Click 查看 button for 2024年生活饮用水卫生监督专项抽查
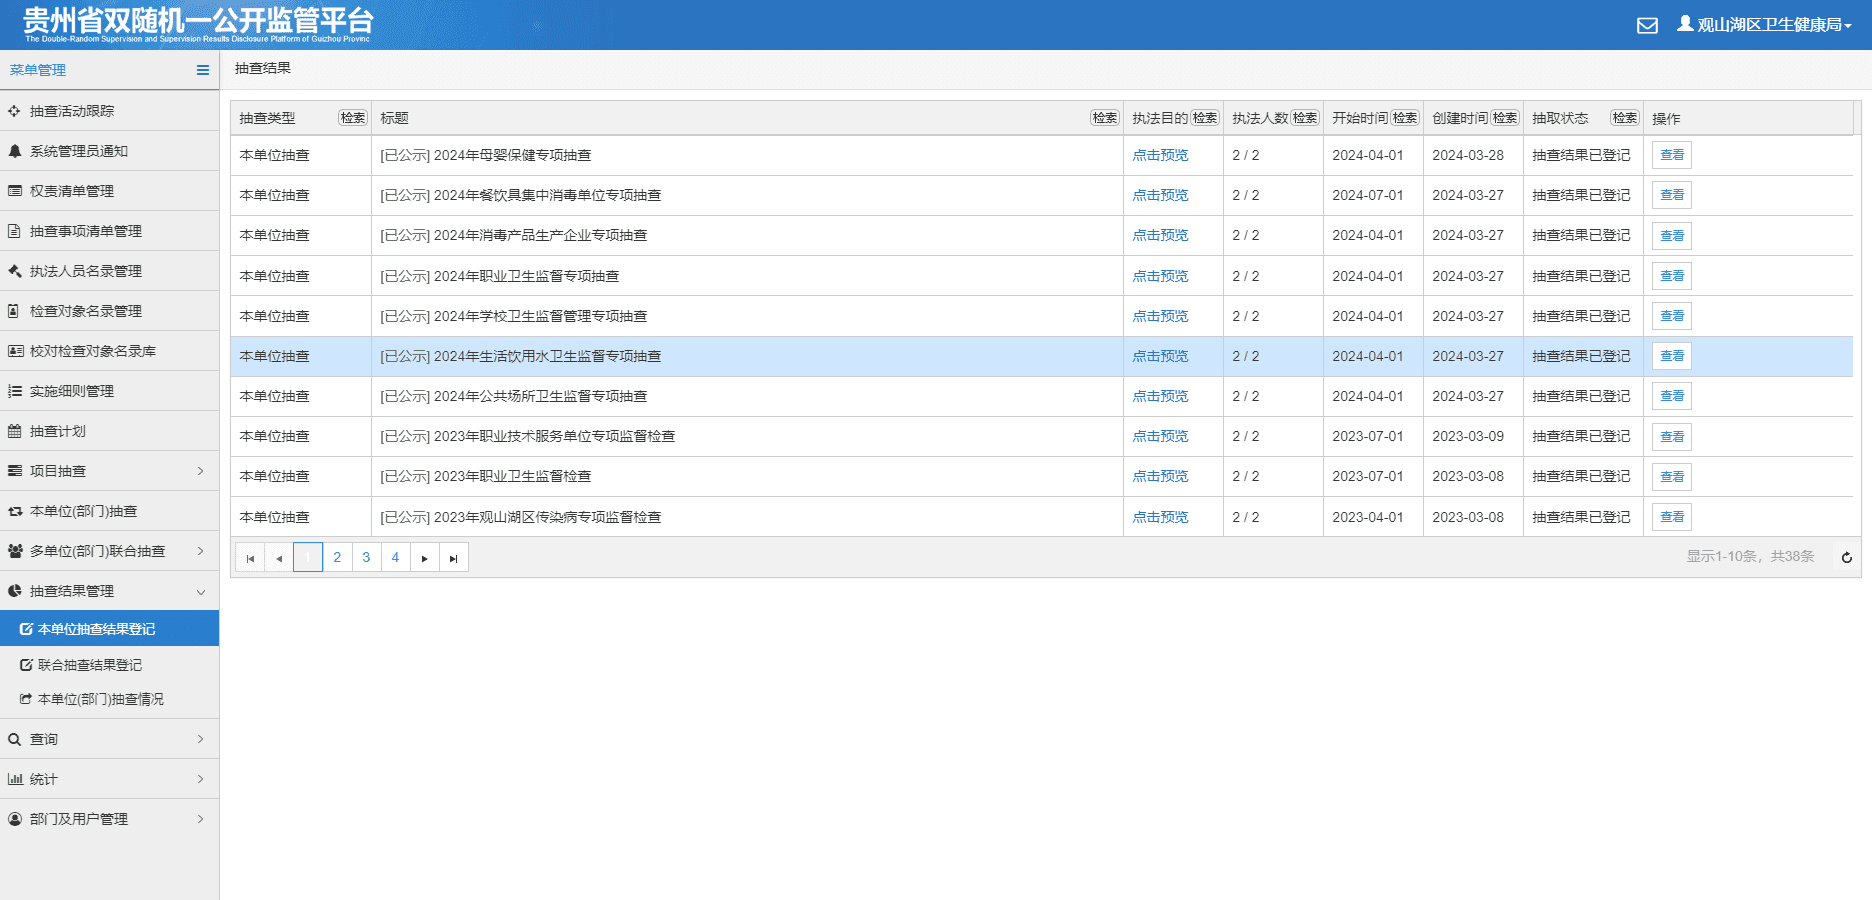1872x900 pixels. coord(1672,356)
